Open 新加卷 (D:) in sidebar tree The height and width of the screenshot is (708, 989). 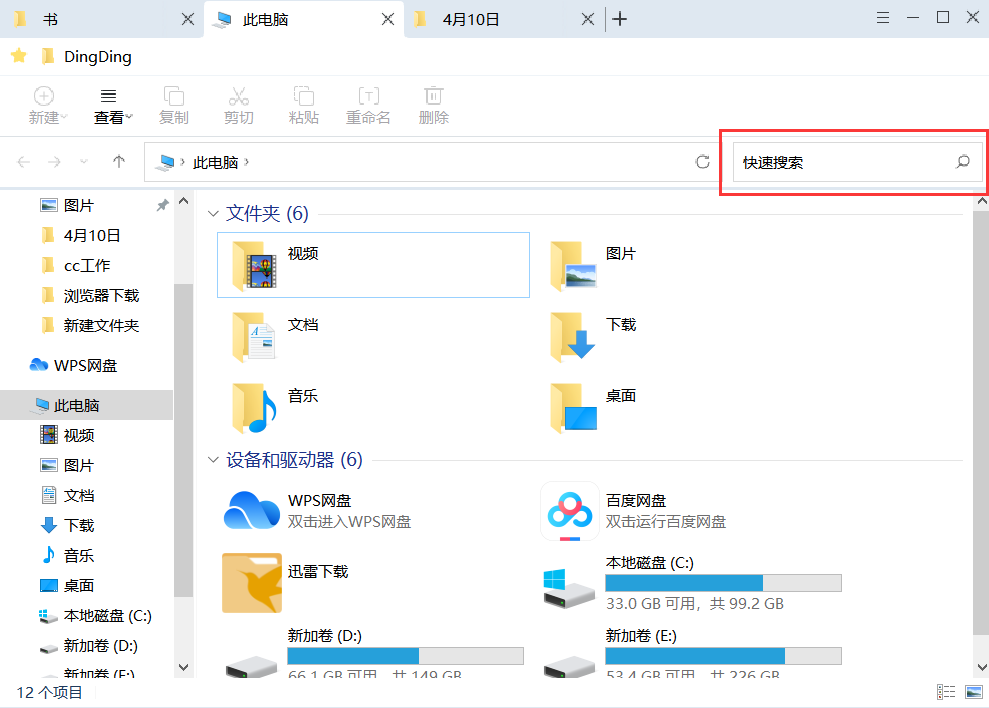point(88,646)
